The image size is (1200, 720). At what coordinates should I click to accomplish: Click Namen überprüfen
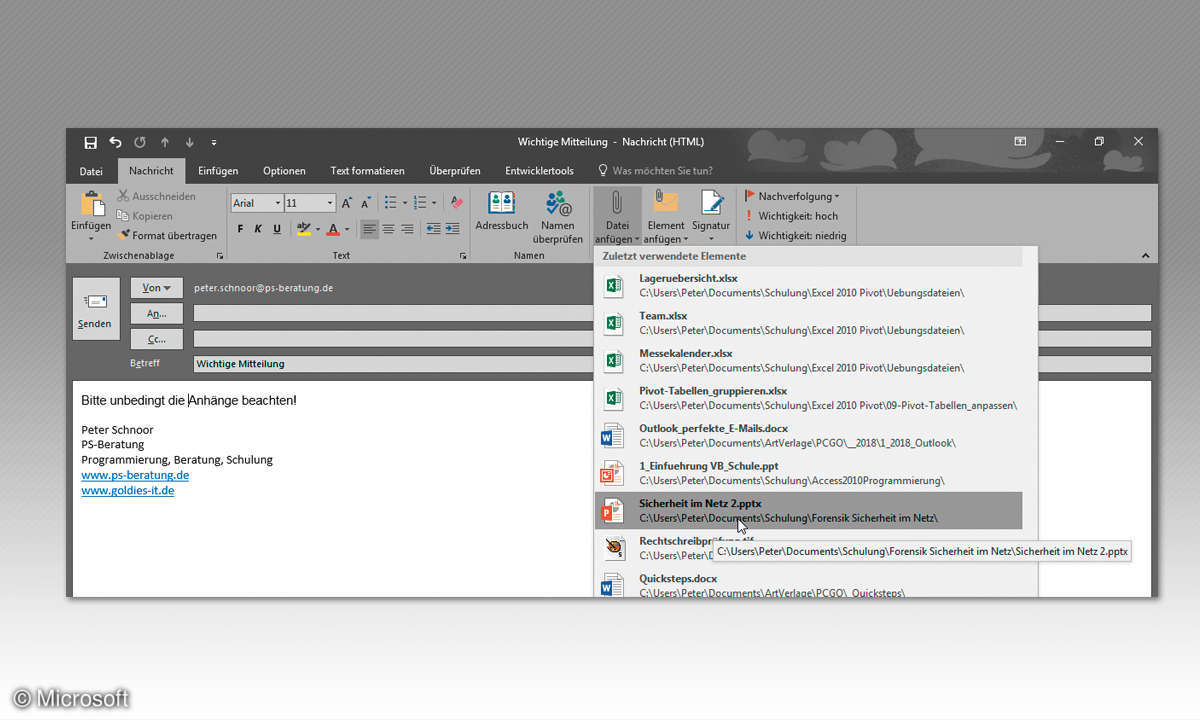tap(558, 216)
